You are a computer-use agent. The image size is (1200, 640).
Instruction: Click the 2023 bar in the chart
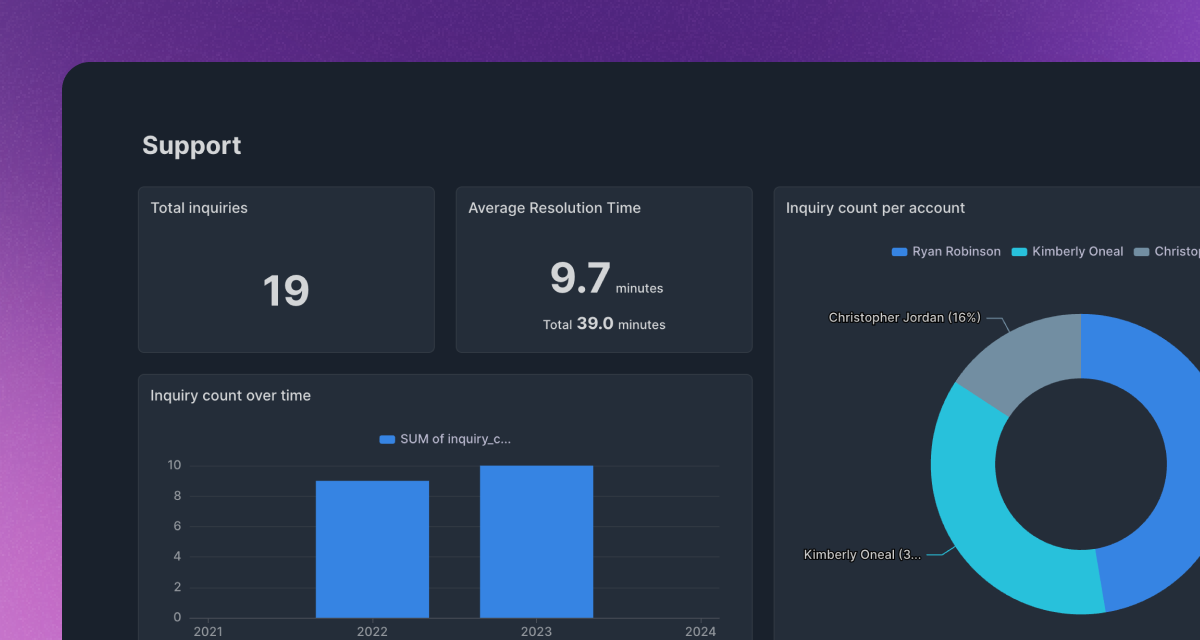536,540
